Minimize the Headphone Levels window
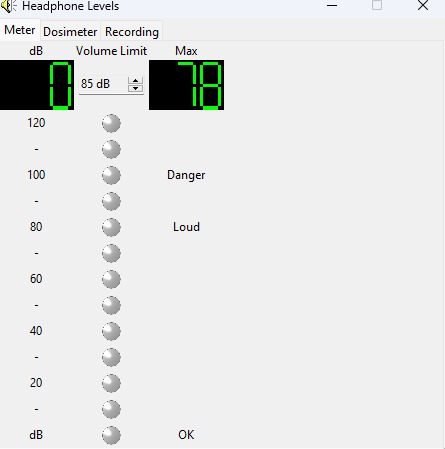 332,5
